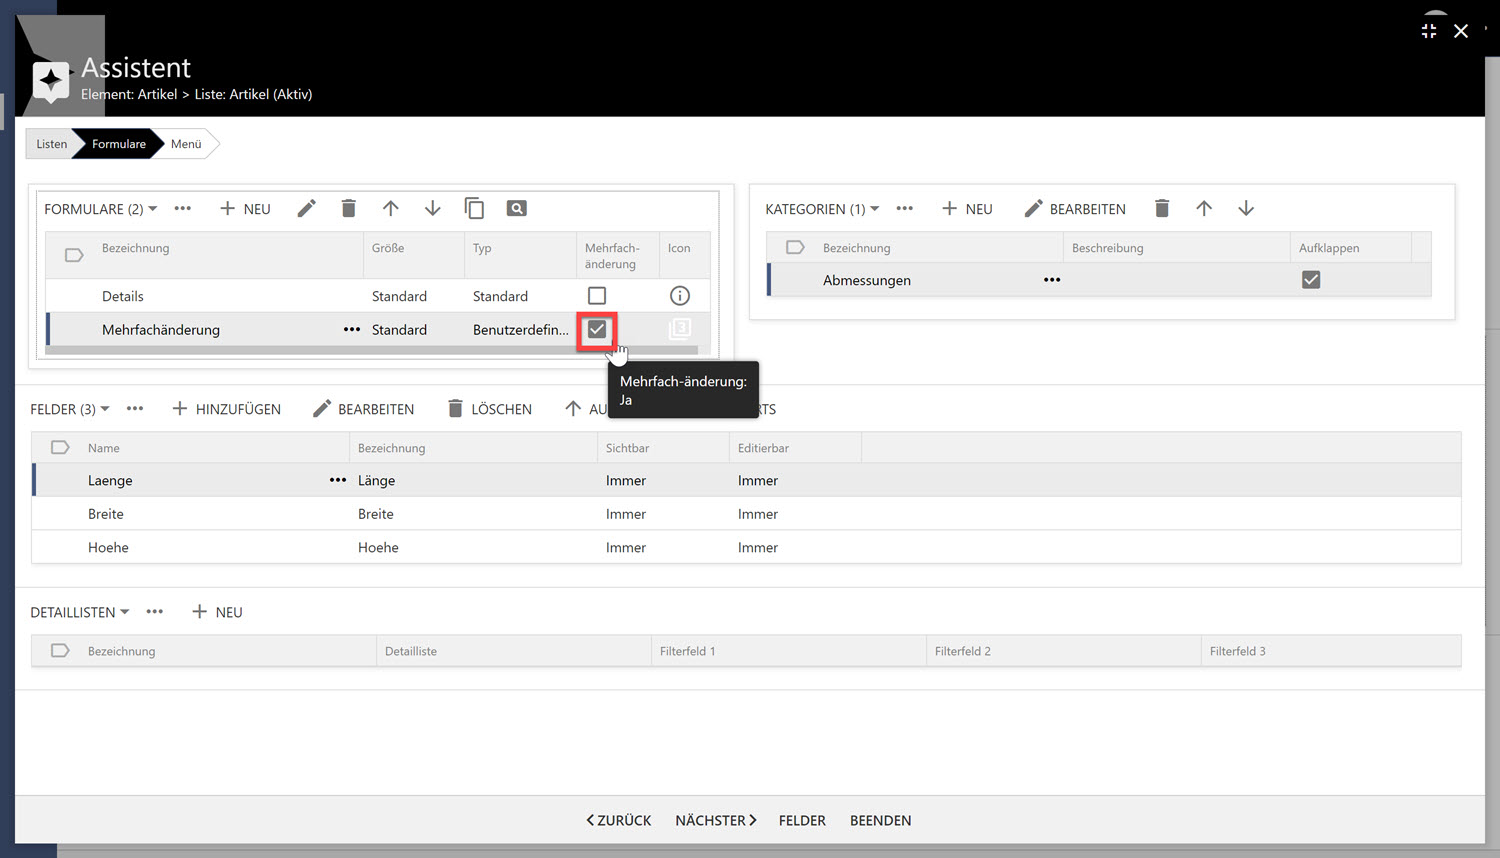
Task: Click the copy form icon in Formulare toolbar
Action: [474, 208]
